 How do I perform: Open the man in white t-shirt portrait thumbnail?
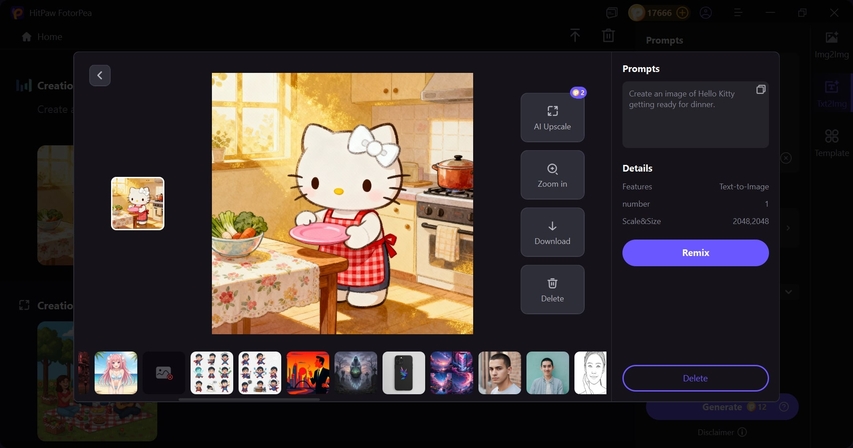coord(499,373)
